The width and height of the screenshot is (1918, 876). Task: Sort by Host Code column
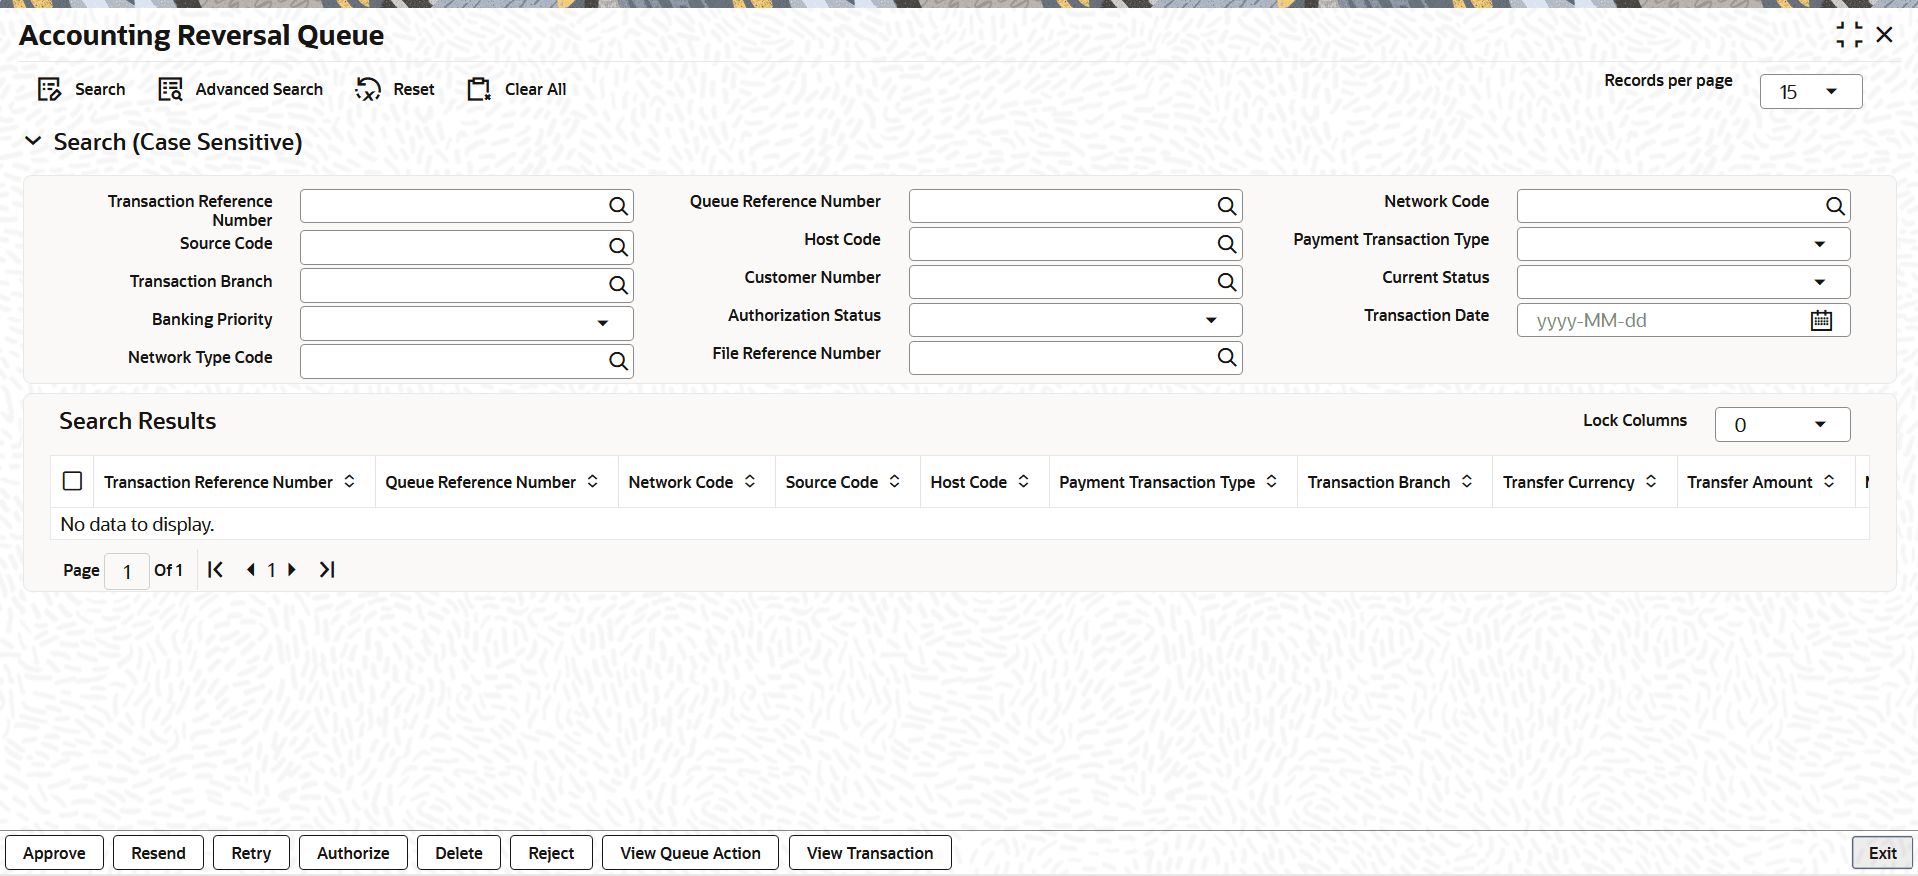point(1023,481)
